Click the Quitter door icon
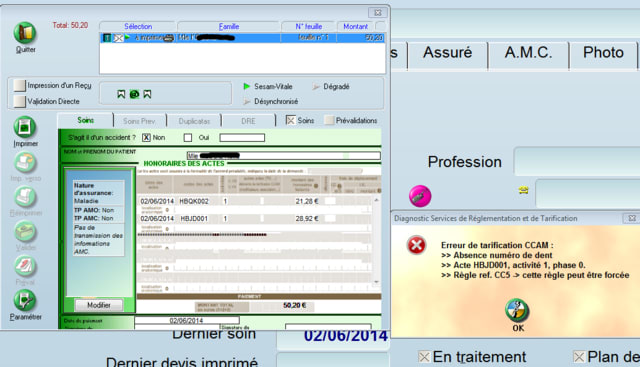This screenshot has height=367, width=640. [x=25, y=33]
